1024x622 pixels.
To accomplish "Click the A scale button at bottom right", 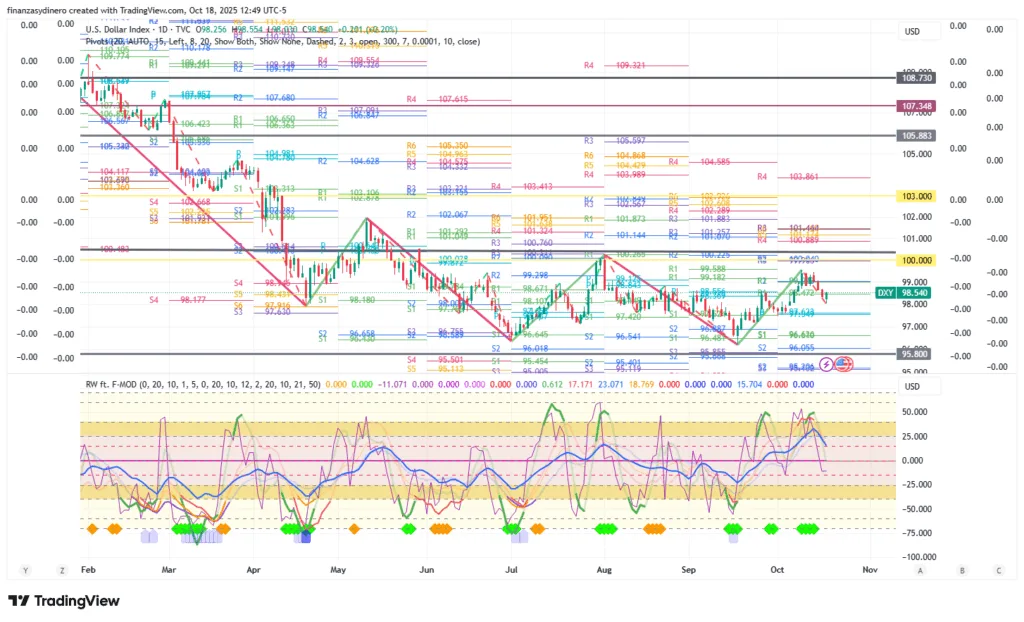I will click(x=920, y=570).
